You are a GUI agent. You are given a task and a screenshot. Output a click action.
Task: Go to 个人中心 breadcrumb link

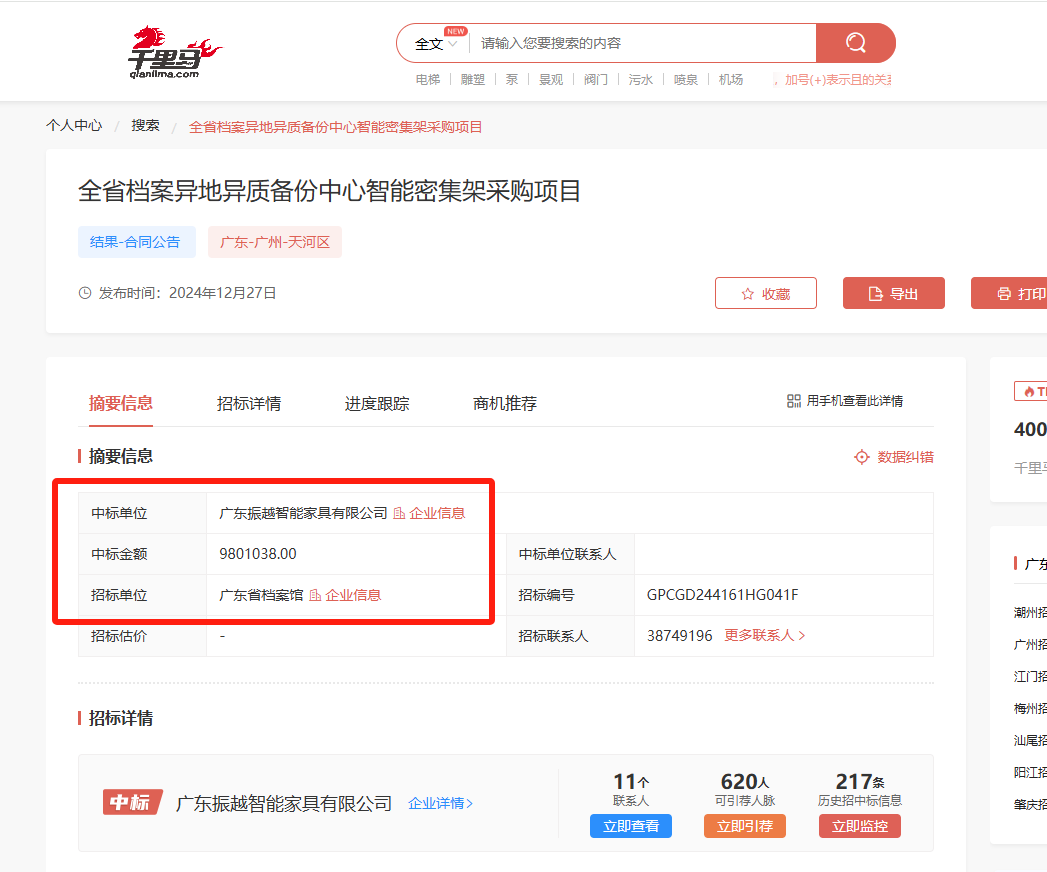[x=74, y=126]
